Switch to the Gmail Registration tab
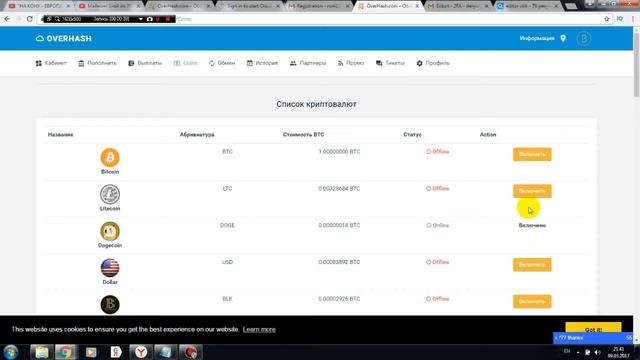This screenshot has width=640, height=360. coord(320,6)
